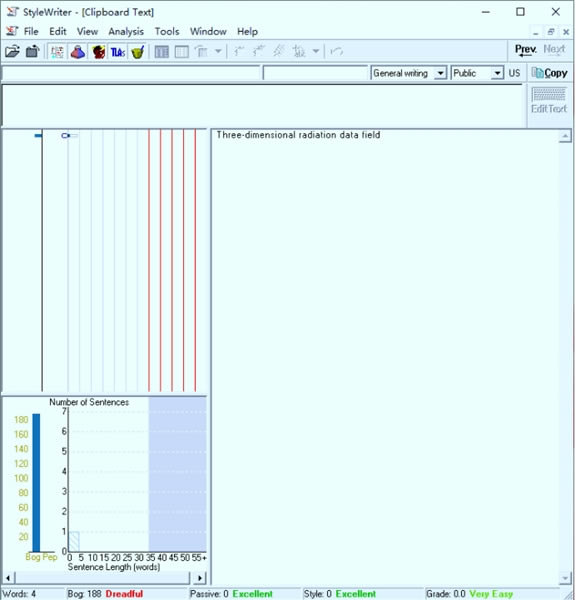575x600 pixels.
Task: Click the horizontal scrollbar right arrow
Action: point(199,578)
